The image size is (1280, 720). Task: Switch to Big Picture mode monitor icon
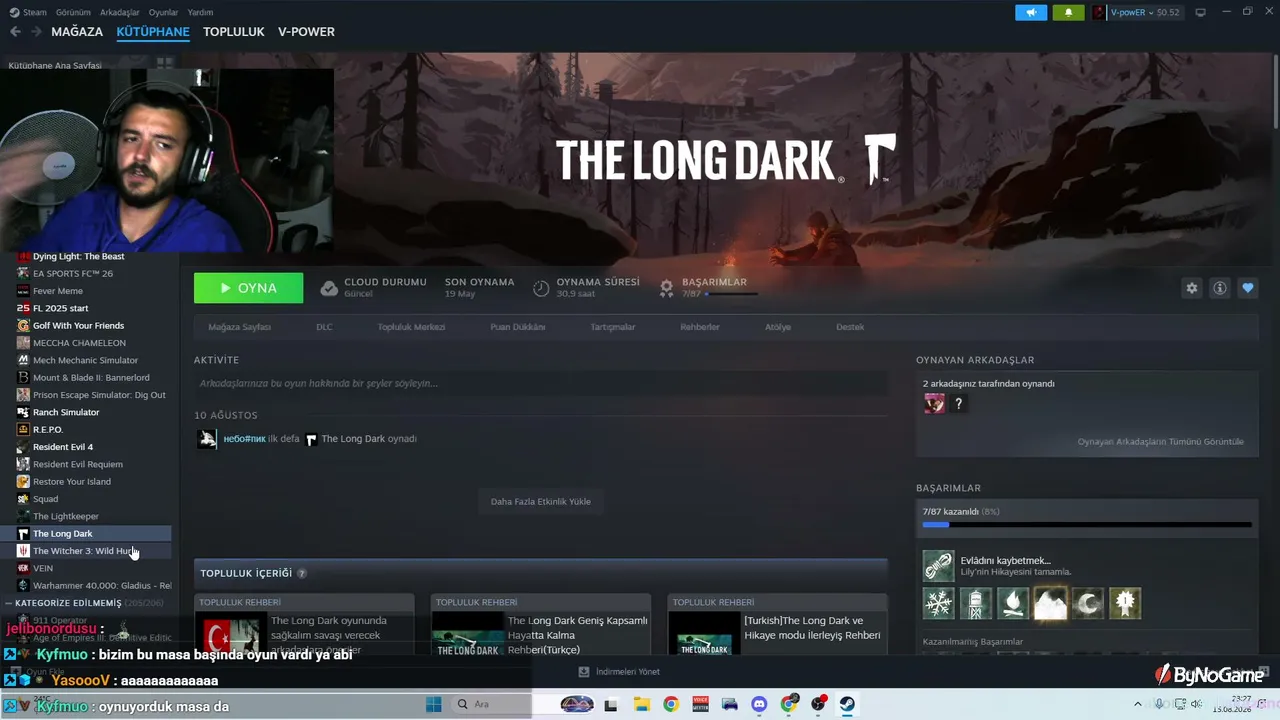(x=1201, y=12)
